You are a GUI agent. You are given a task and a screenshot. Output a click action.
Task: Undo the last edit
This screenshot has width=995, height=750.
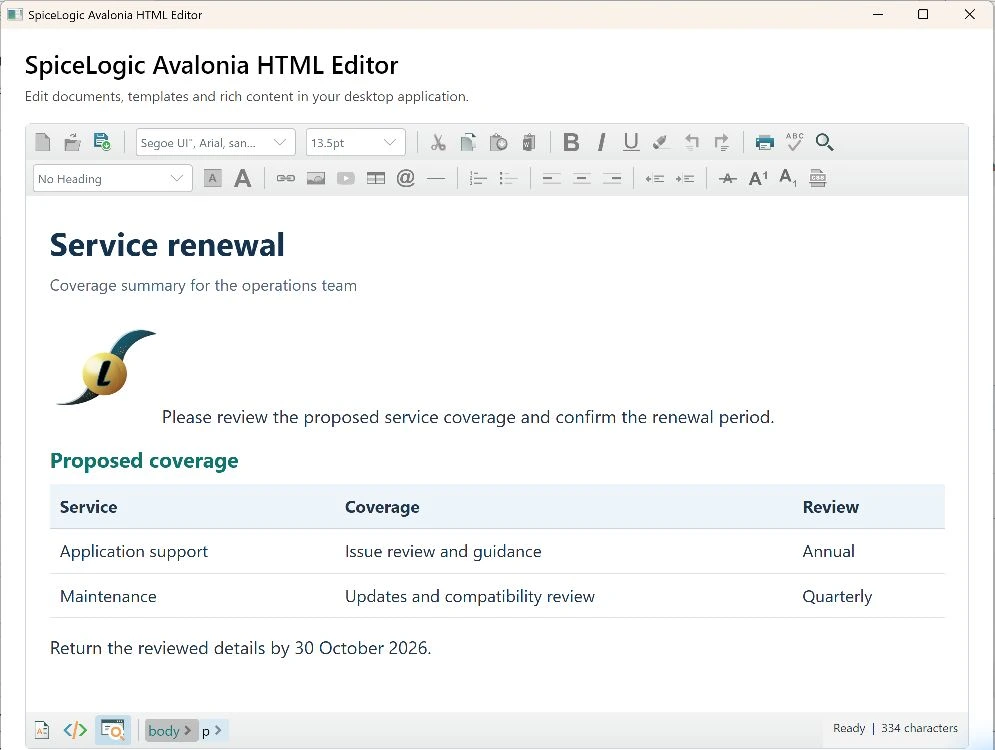tap(691, 142)
